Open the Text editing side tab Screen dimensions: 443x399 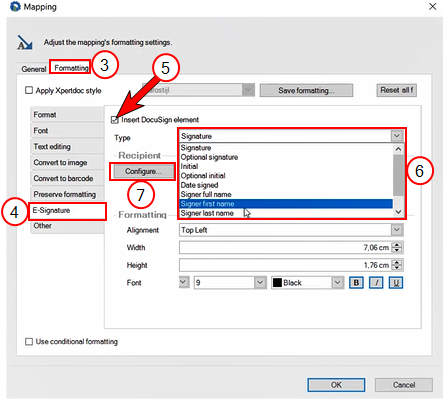tap(67, 146)
